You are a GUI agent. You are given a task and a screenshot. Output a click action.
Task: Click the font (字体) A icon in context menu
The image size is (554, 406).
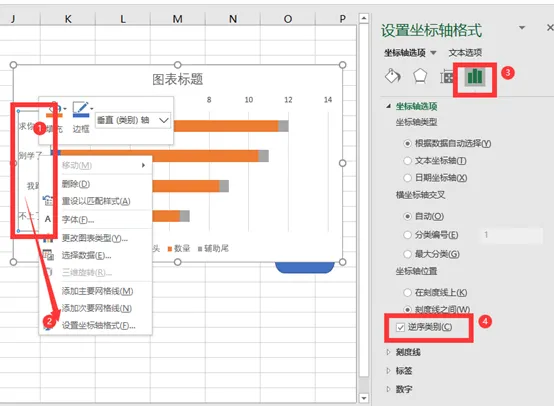point(48,219)
